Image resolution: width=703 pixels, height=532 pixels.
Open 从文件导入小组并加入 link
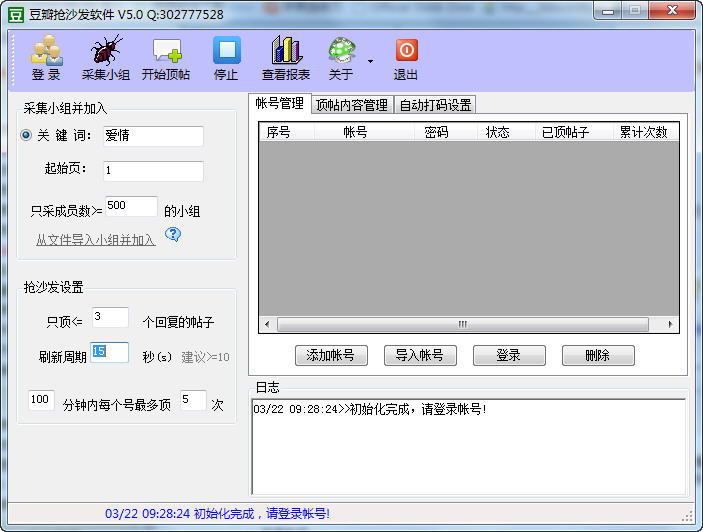point(95,240)
